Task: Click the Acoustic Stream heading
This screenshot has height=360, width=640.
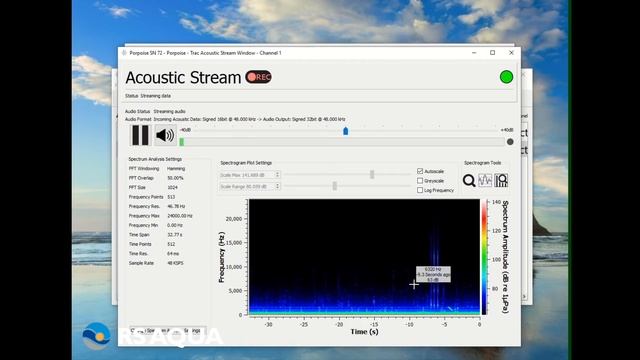Action: (183, 78)
